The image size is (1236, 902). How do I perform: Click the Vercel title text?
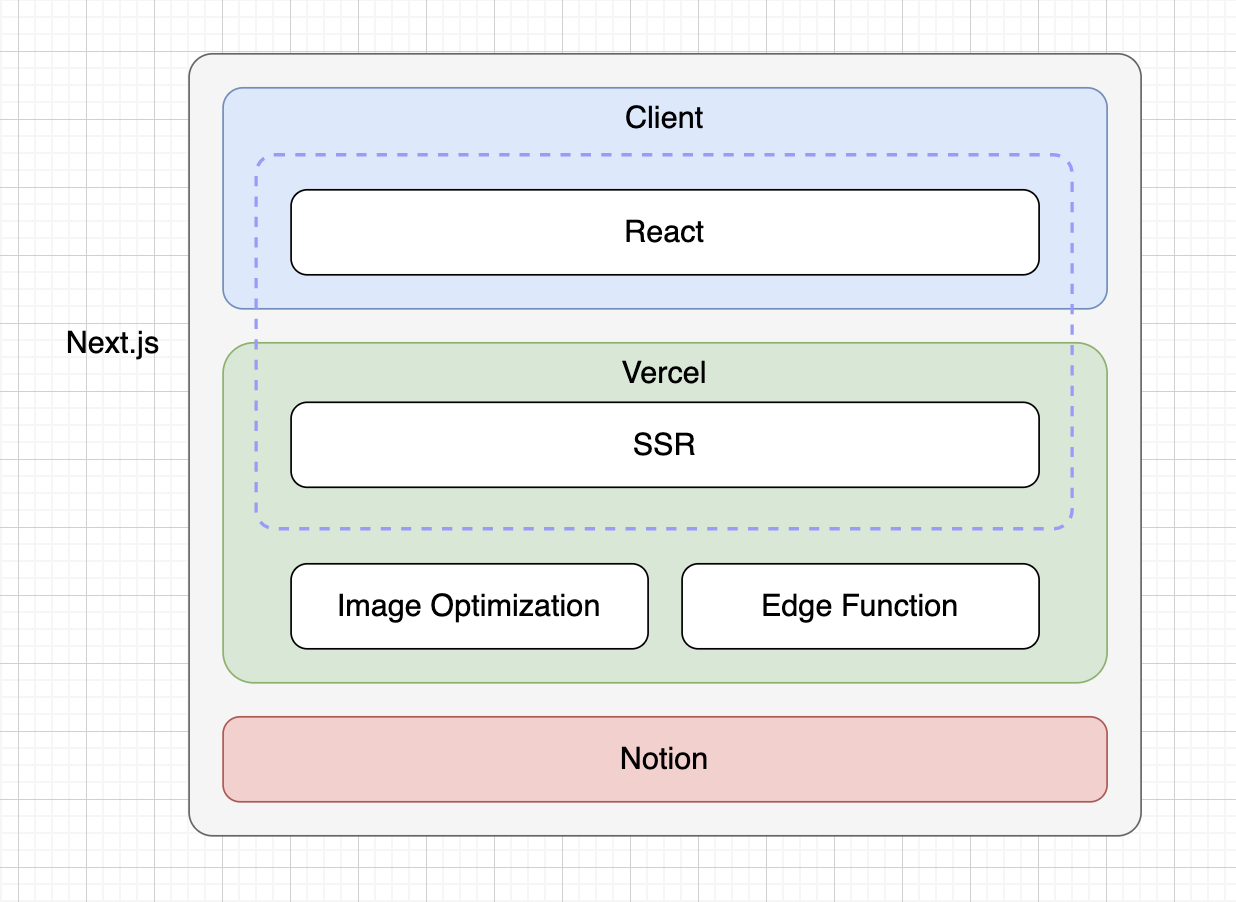tap(664, 373)
